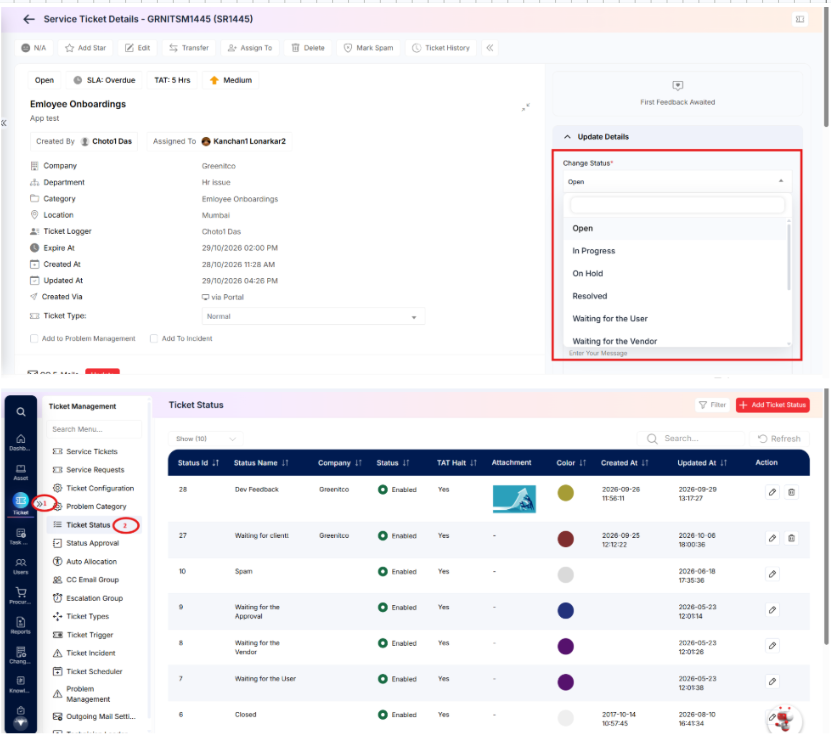Open Users module in the sidebar

[x=20, y=566]
